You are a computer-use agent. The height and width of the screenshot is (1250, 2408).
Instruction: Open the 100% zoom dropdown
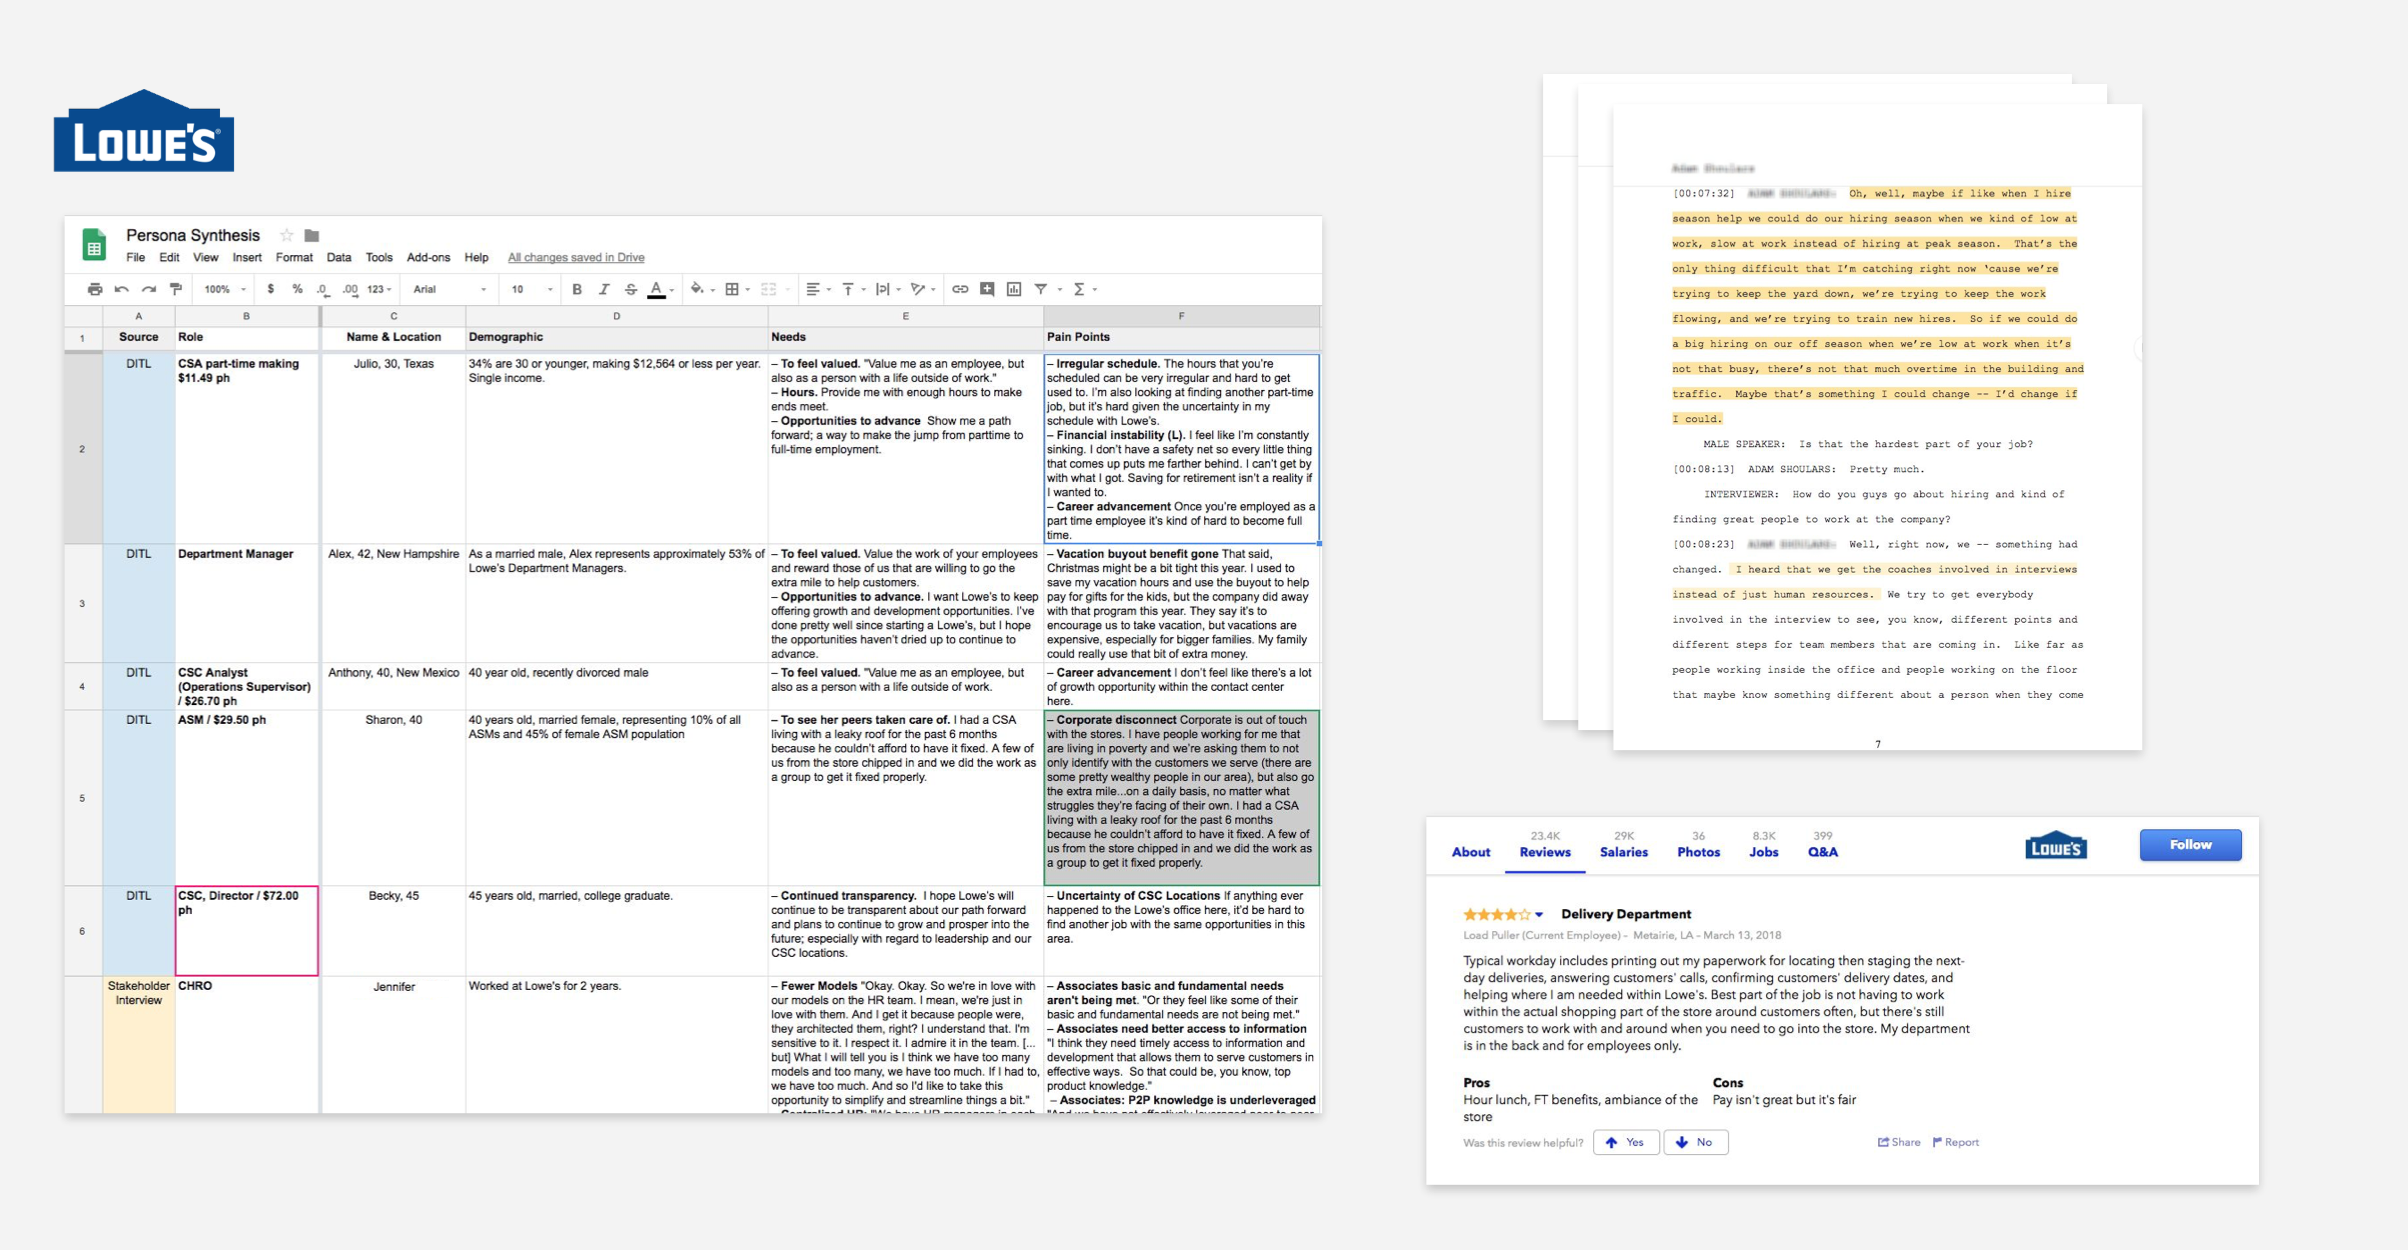(x=225, y=289)
